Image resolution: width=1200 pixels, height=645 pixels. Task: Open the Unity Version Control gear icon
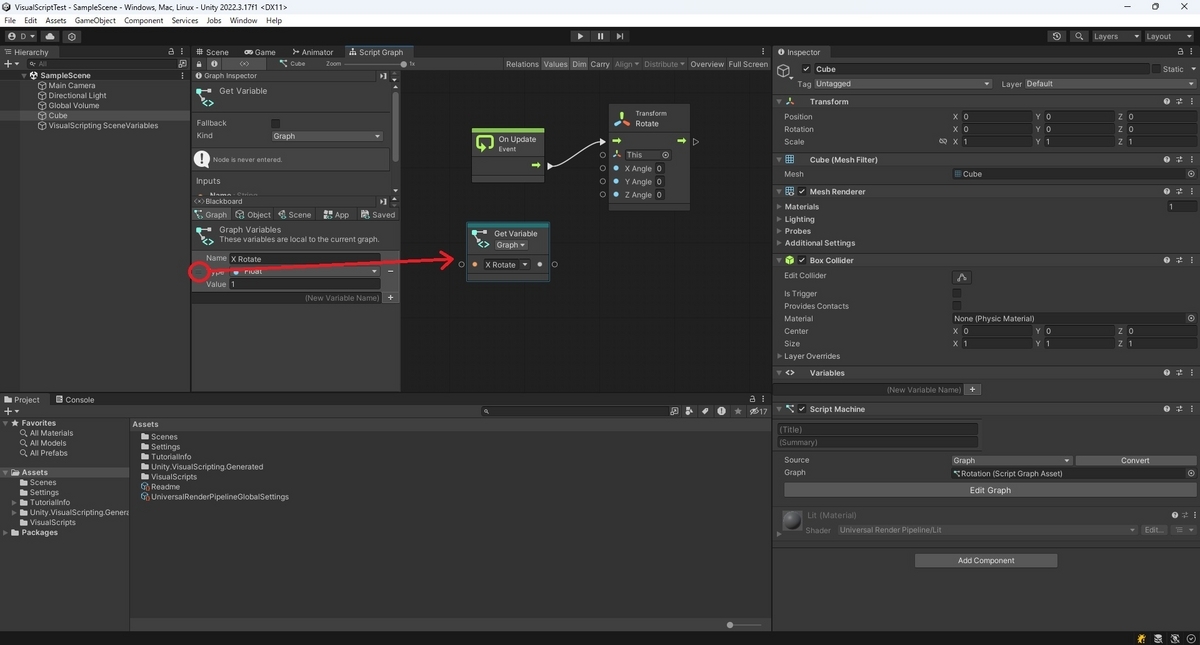(72, 36)
